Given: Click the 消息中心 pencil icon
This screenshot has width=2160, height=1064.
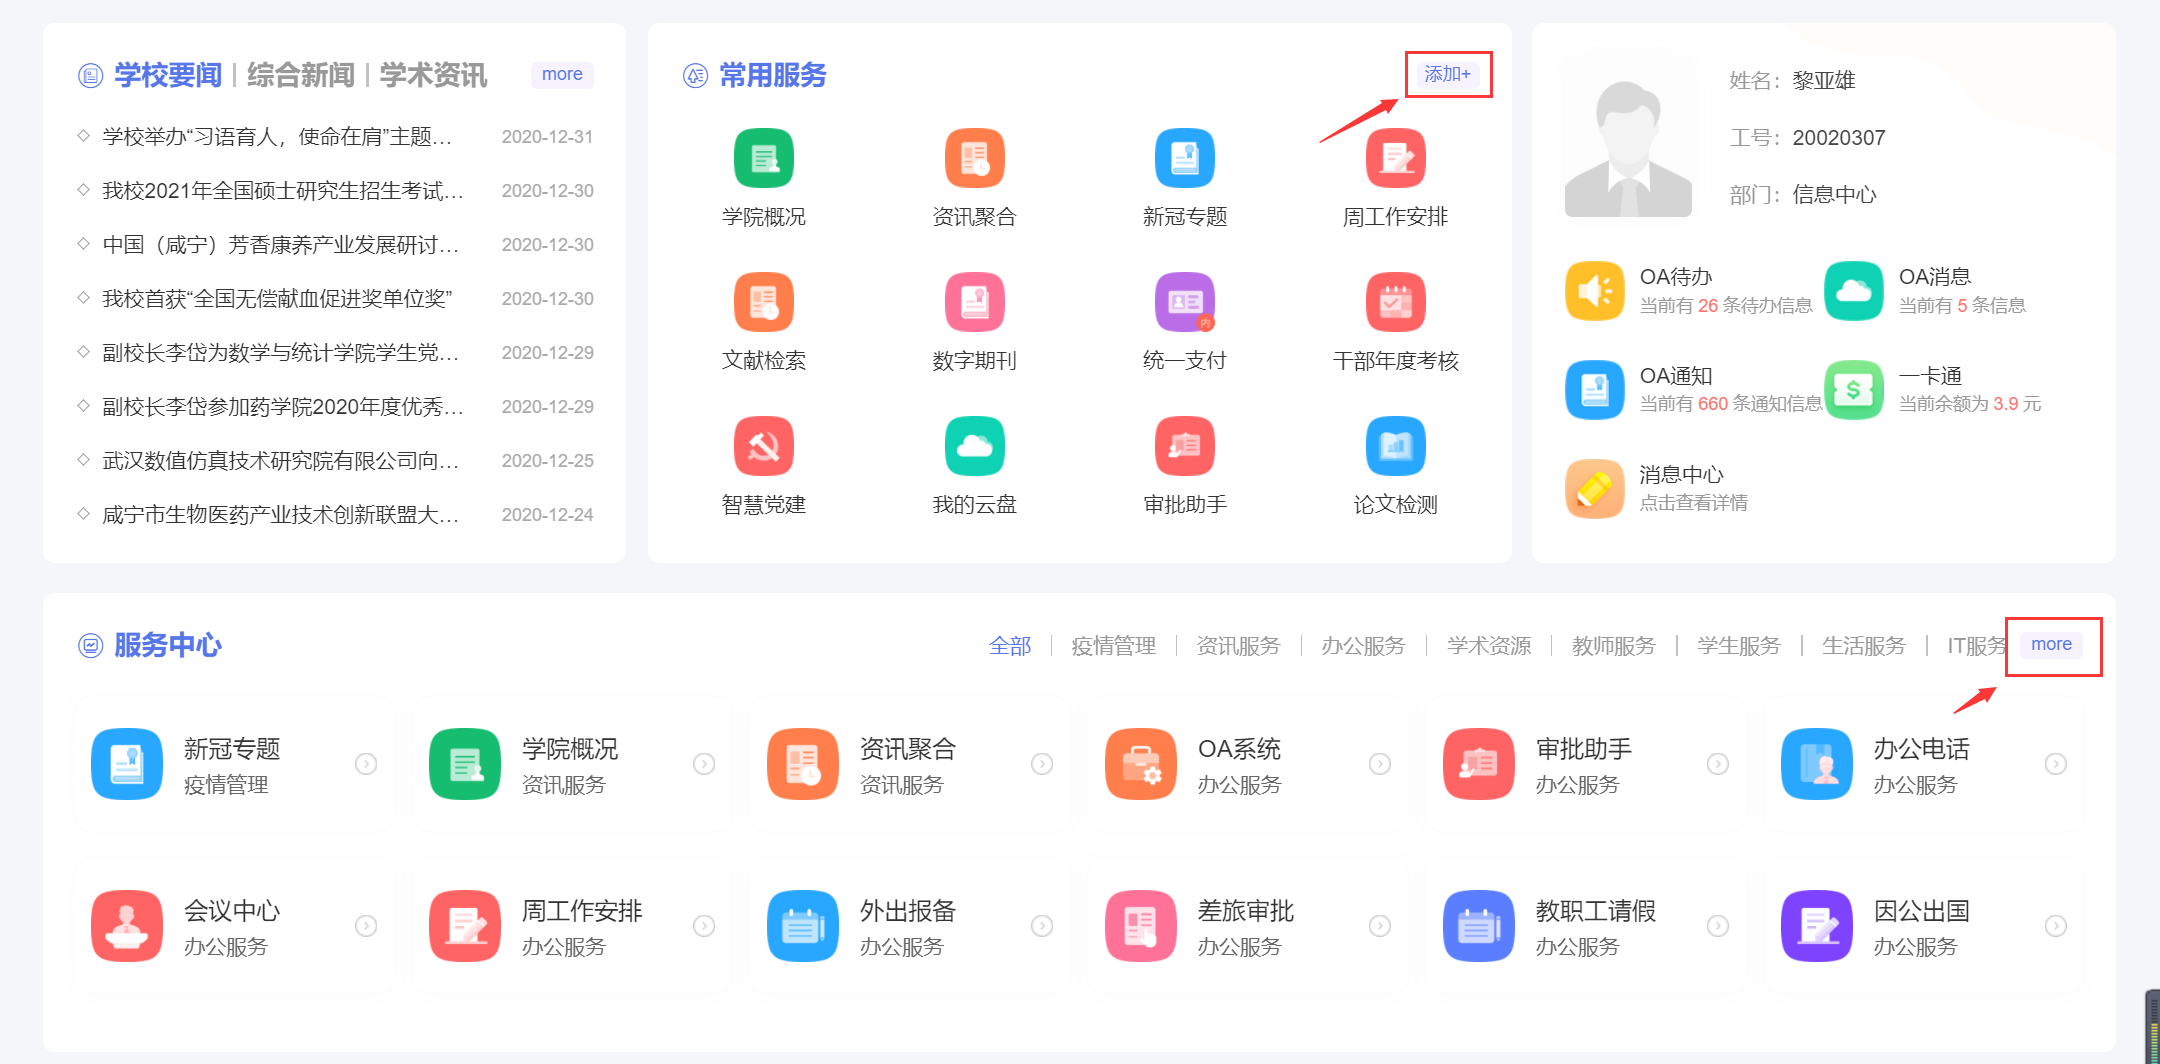Looking at the screenshot, I should coord(1595,489).
